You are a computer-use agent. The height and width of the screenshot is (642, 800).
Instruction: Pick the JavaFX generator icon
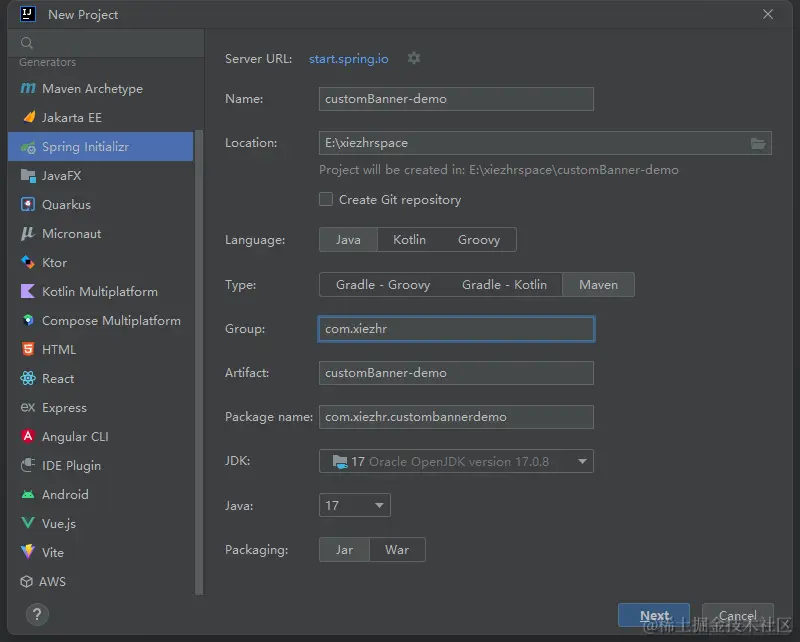[28, 176]
